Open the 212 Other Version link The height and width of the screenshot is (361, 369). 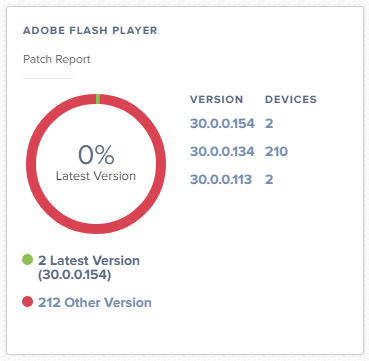point(95,302)
